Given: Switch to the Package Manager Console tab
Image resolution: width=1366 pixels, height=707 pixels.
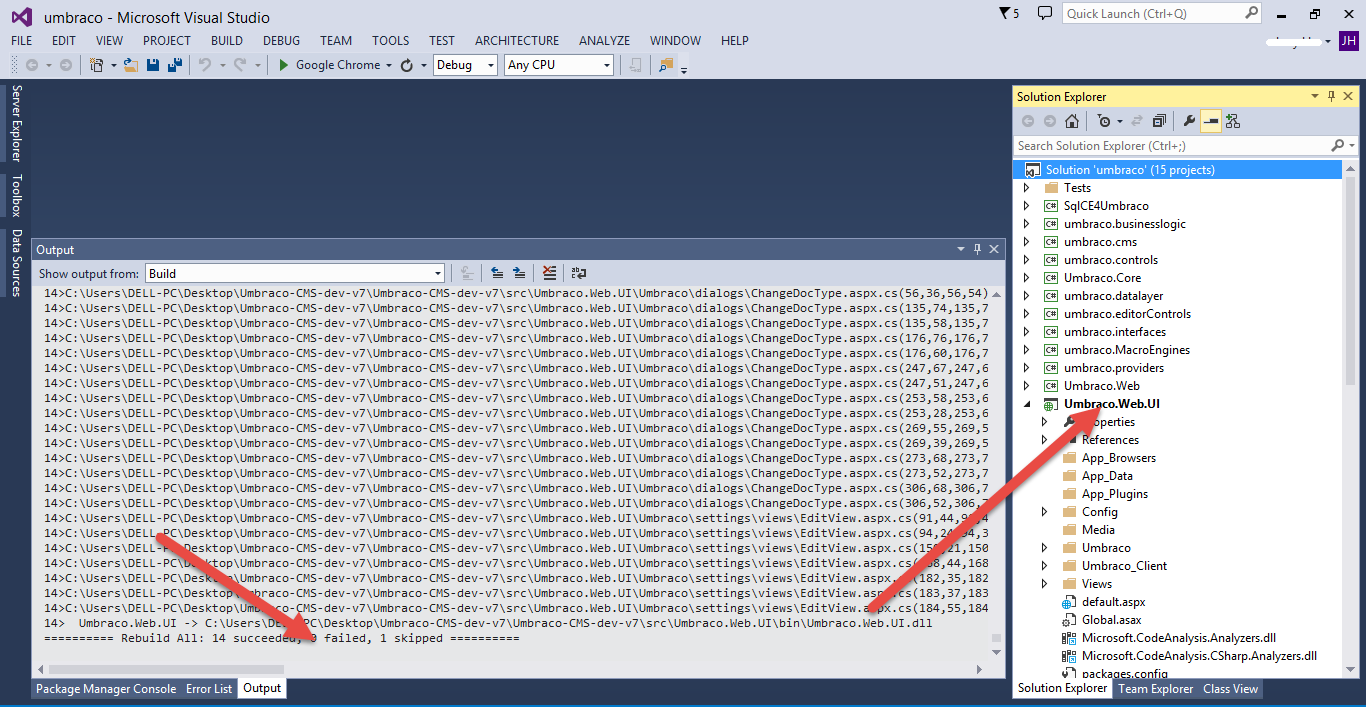Looking at the screenshot, I should click(106, 689).
